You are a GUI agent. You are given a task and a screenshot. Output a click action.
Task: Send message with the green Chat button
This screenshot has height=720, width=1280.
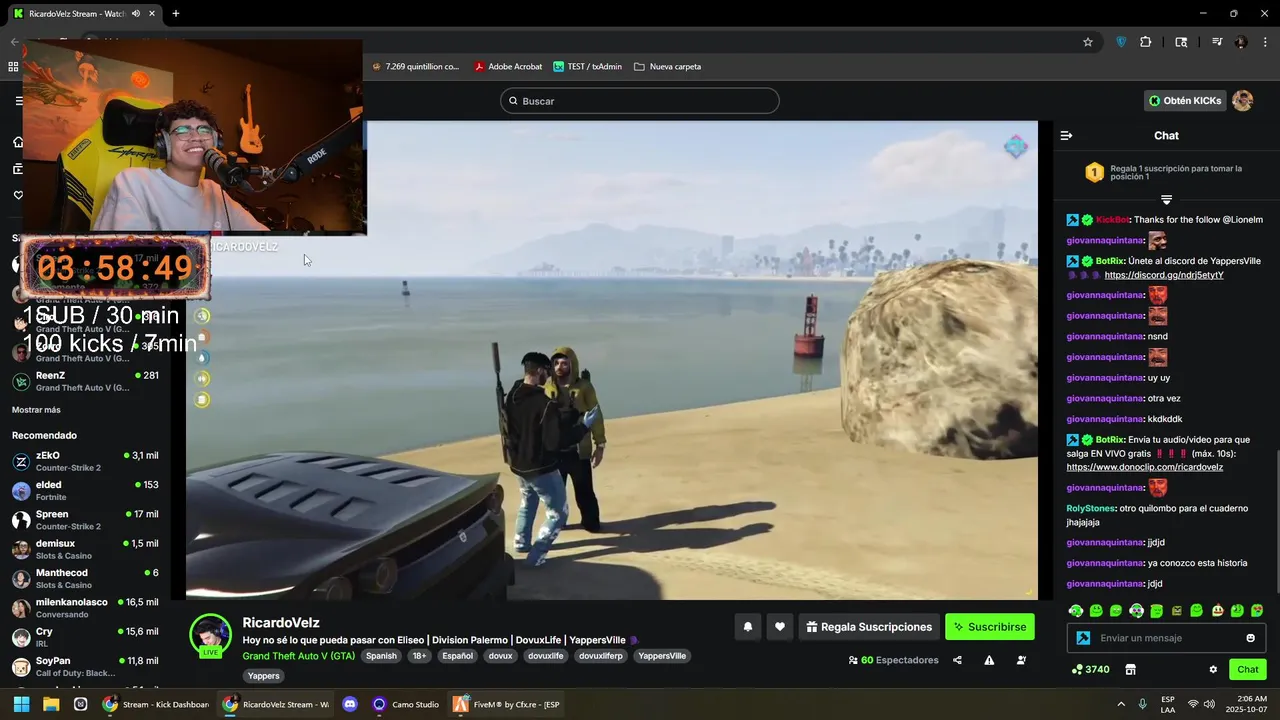(1248, 669)
